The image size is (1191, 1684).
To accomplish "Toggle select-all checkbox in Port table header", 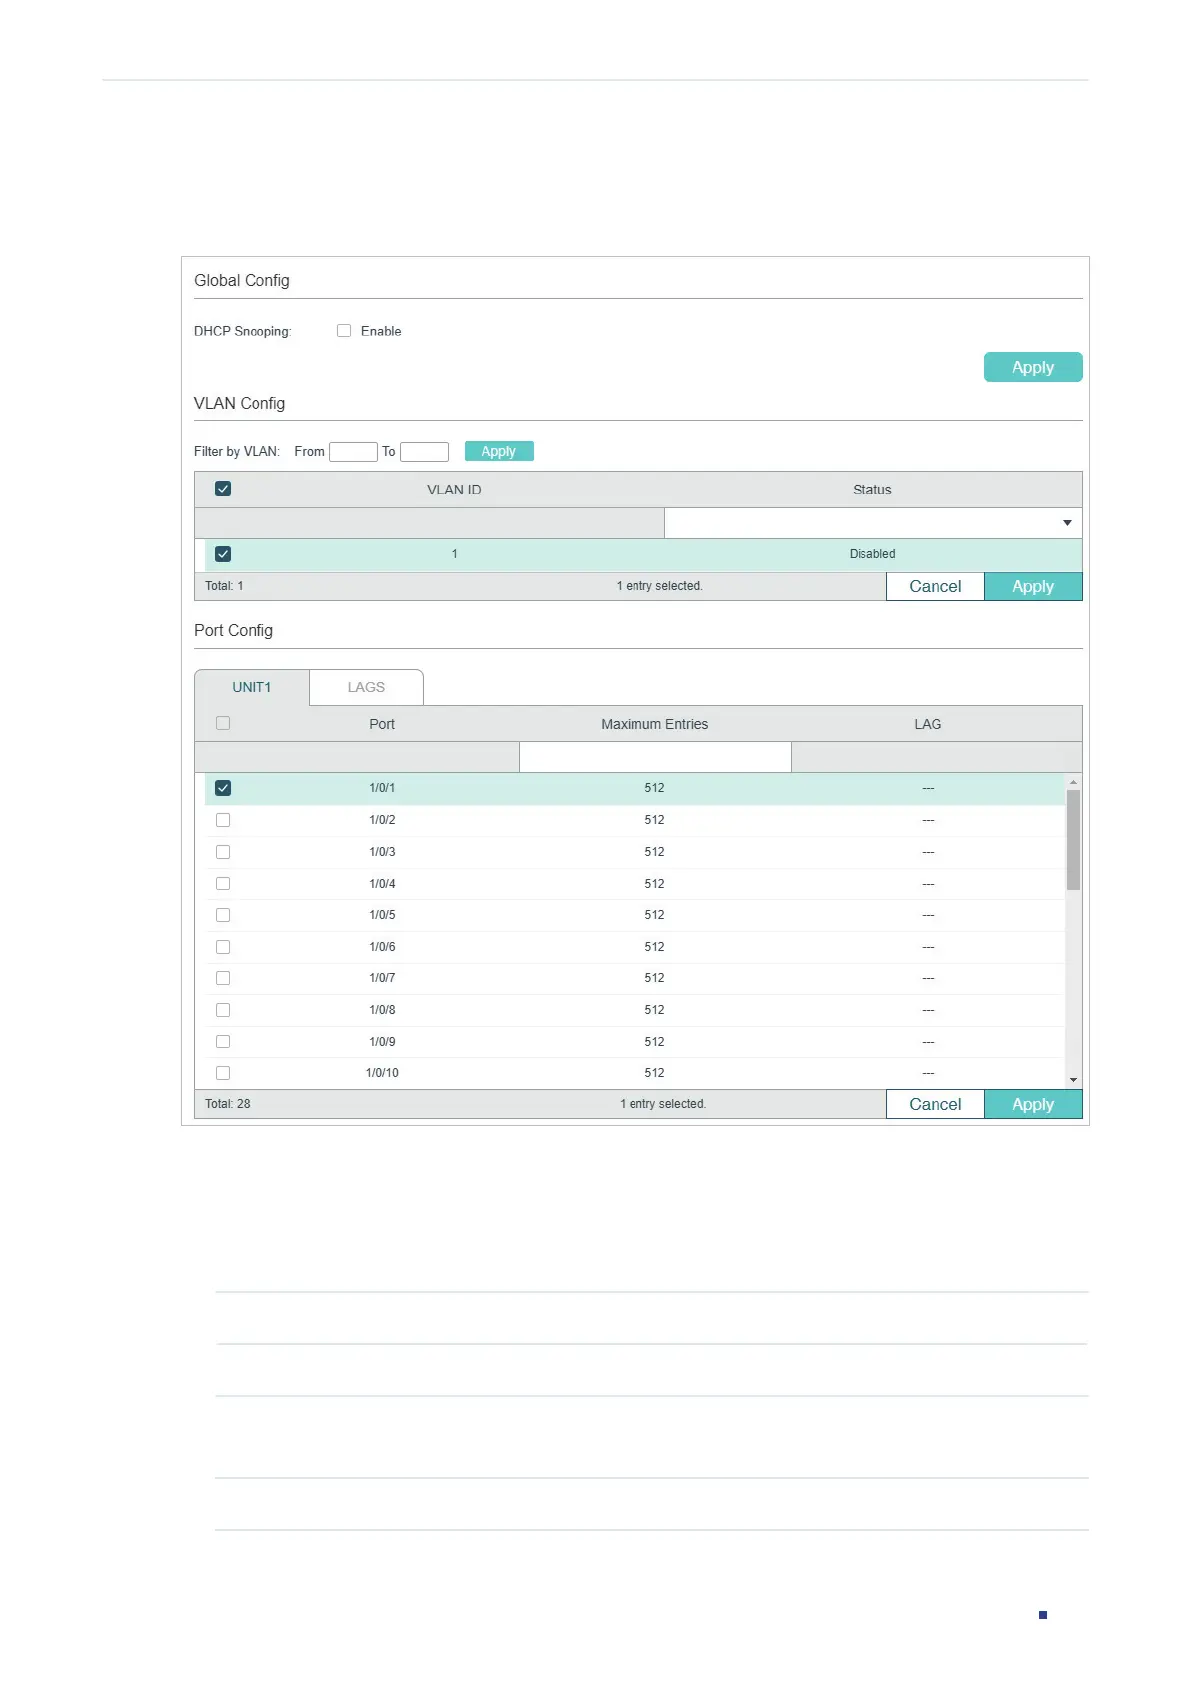I will coord(223,723).
